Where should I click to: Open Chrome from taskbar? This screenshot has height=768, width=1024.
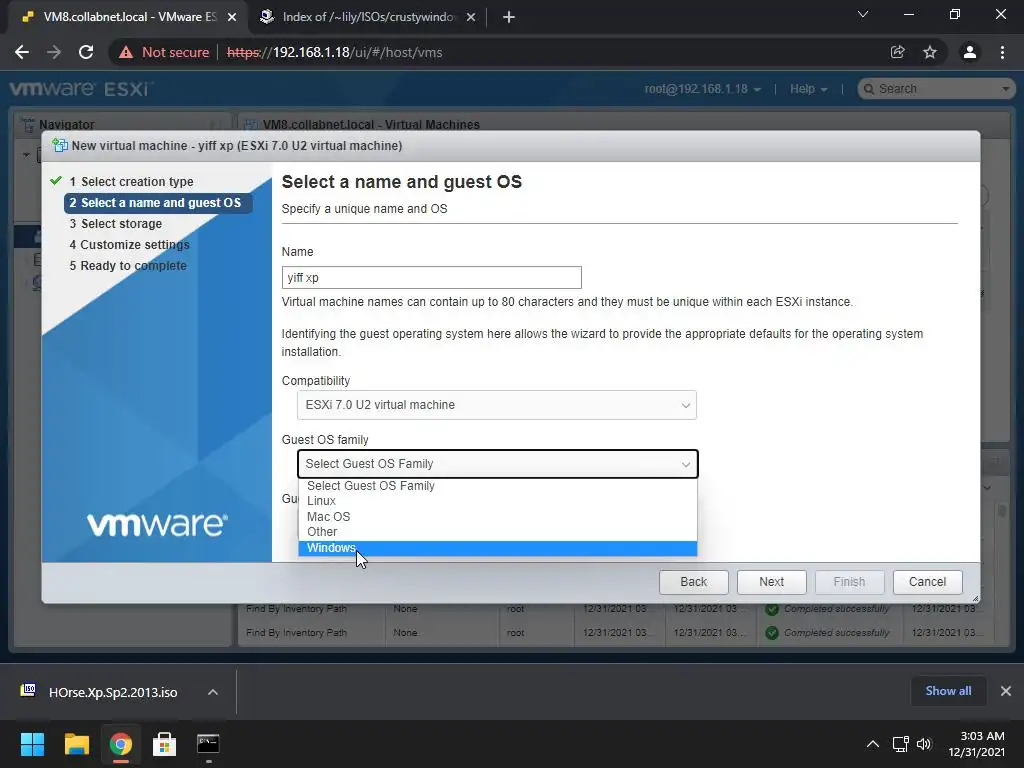[x=121, y=744]
